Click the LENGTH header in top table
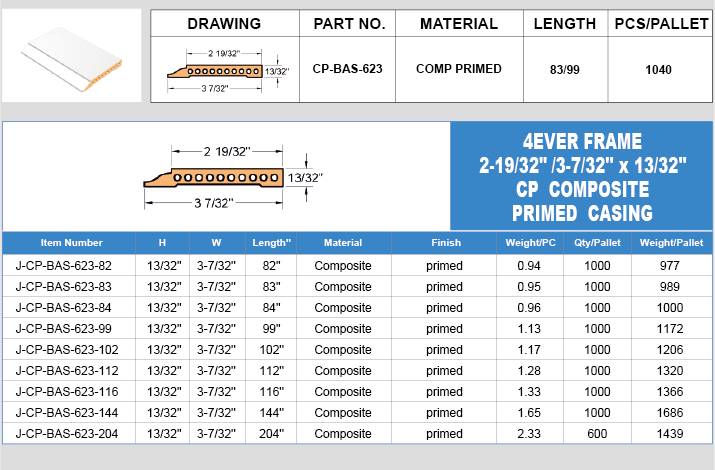Screen dimensions: 715x470 click(565, 24)
